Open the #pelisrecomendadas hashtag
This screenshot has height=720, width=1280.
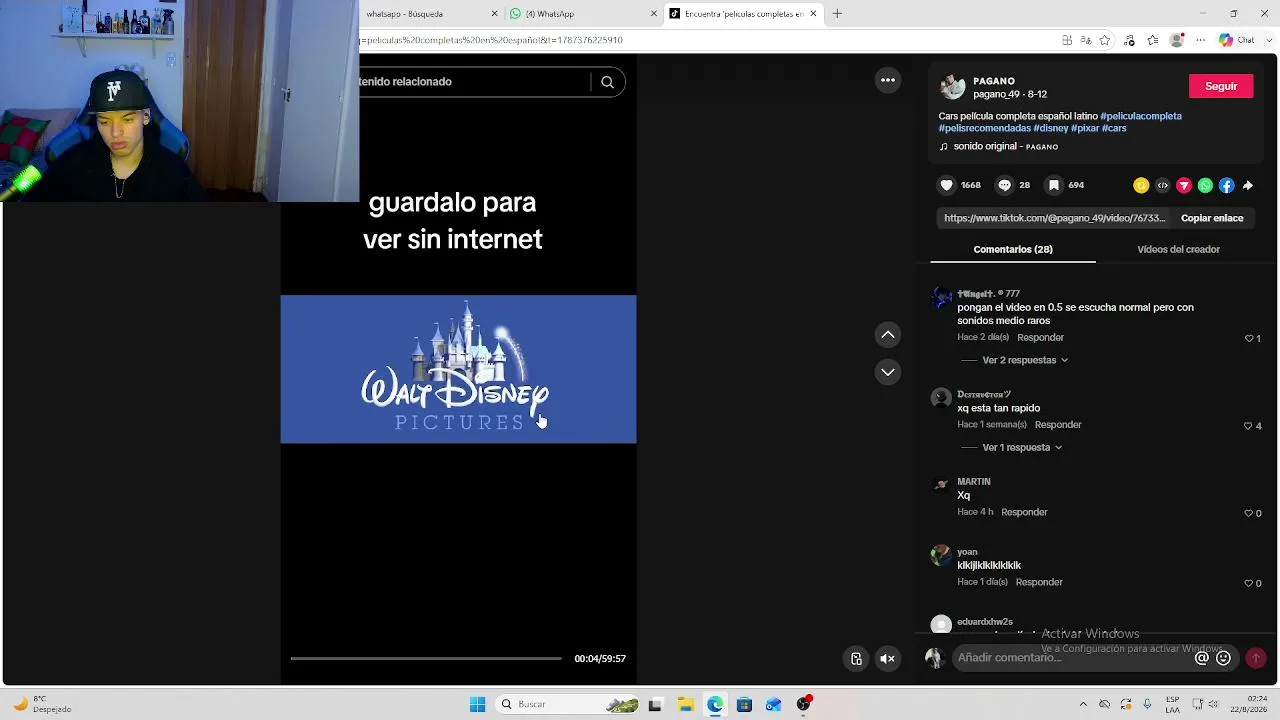(x=984, y=128)
